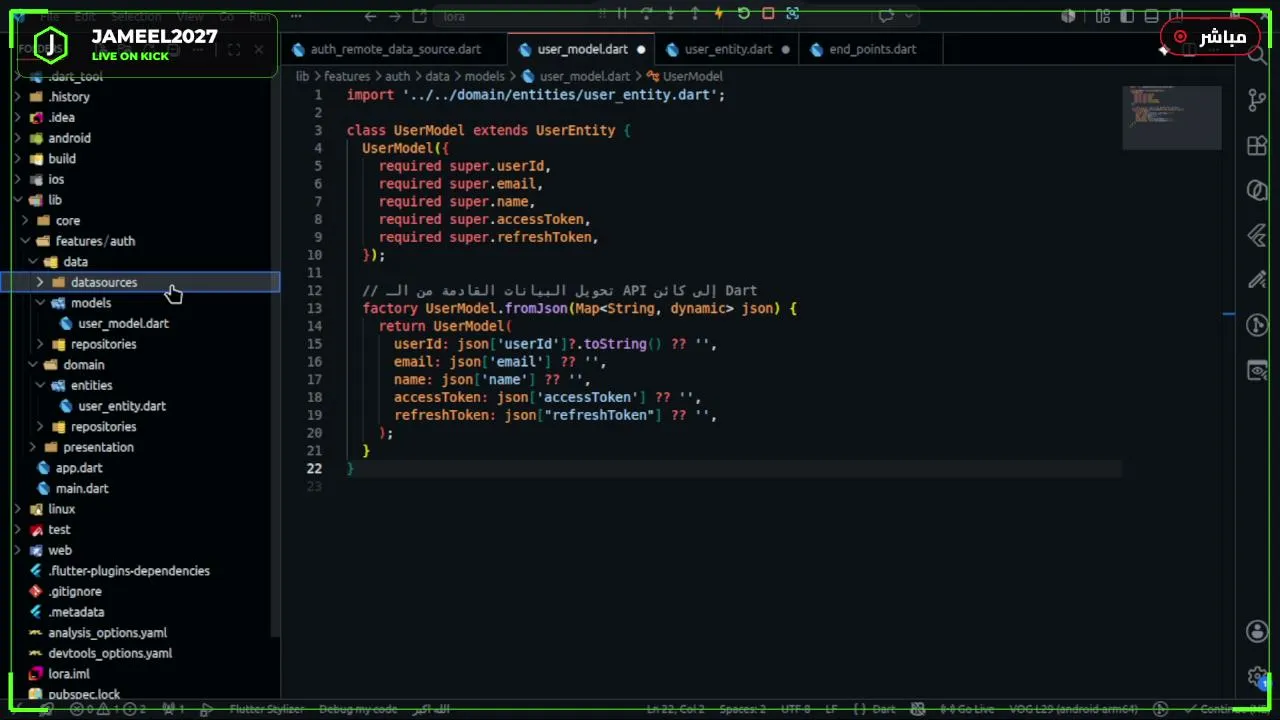Open the Extensions view icon

[x=1257, y=146]
